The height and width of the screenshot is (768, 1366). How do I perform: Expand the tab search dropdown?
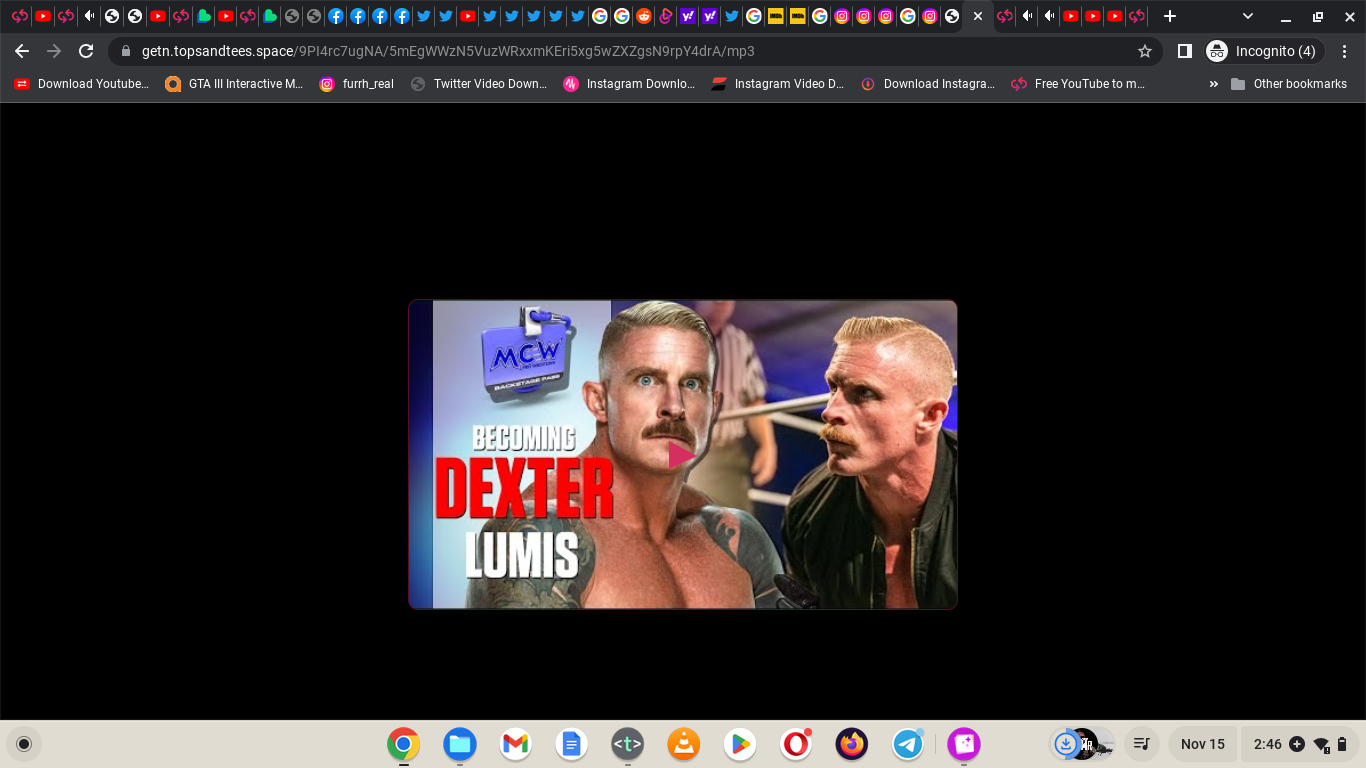tap(1248, 16)
